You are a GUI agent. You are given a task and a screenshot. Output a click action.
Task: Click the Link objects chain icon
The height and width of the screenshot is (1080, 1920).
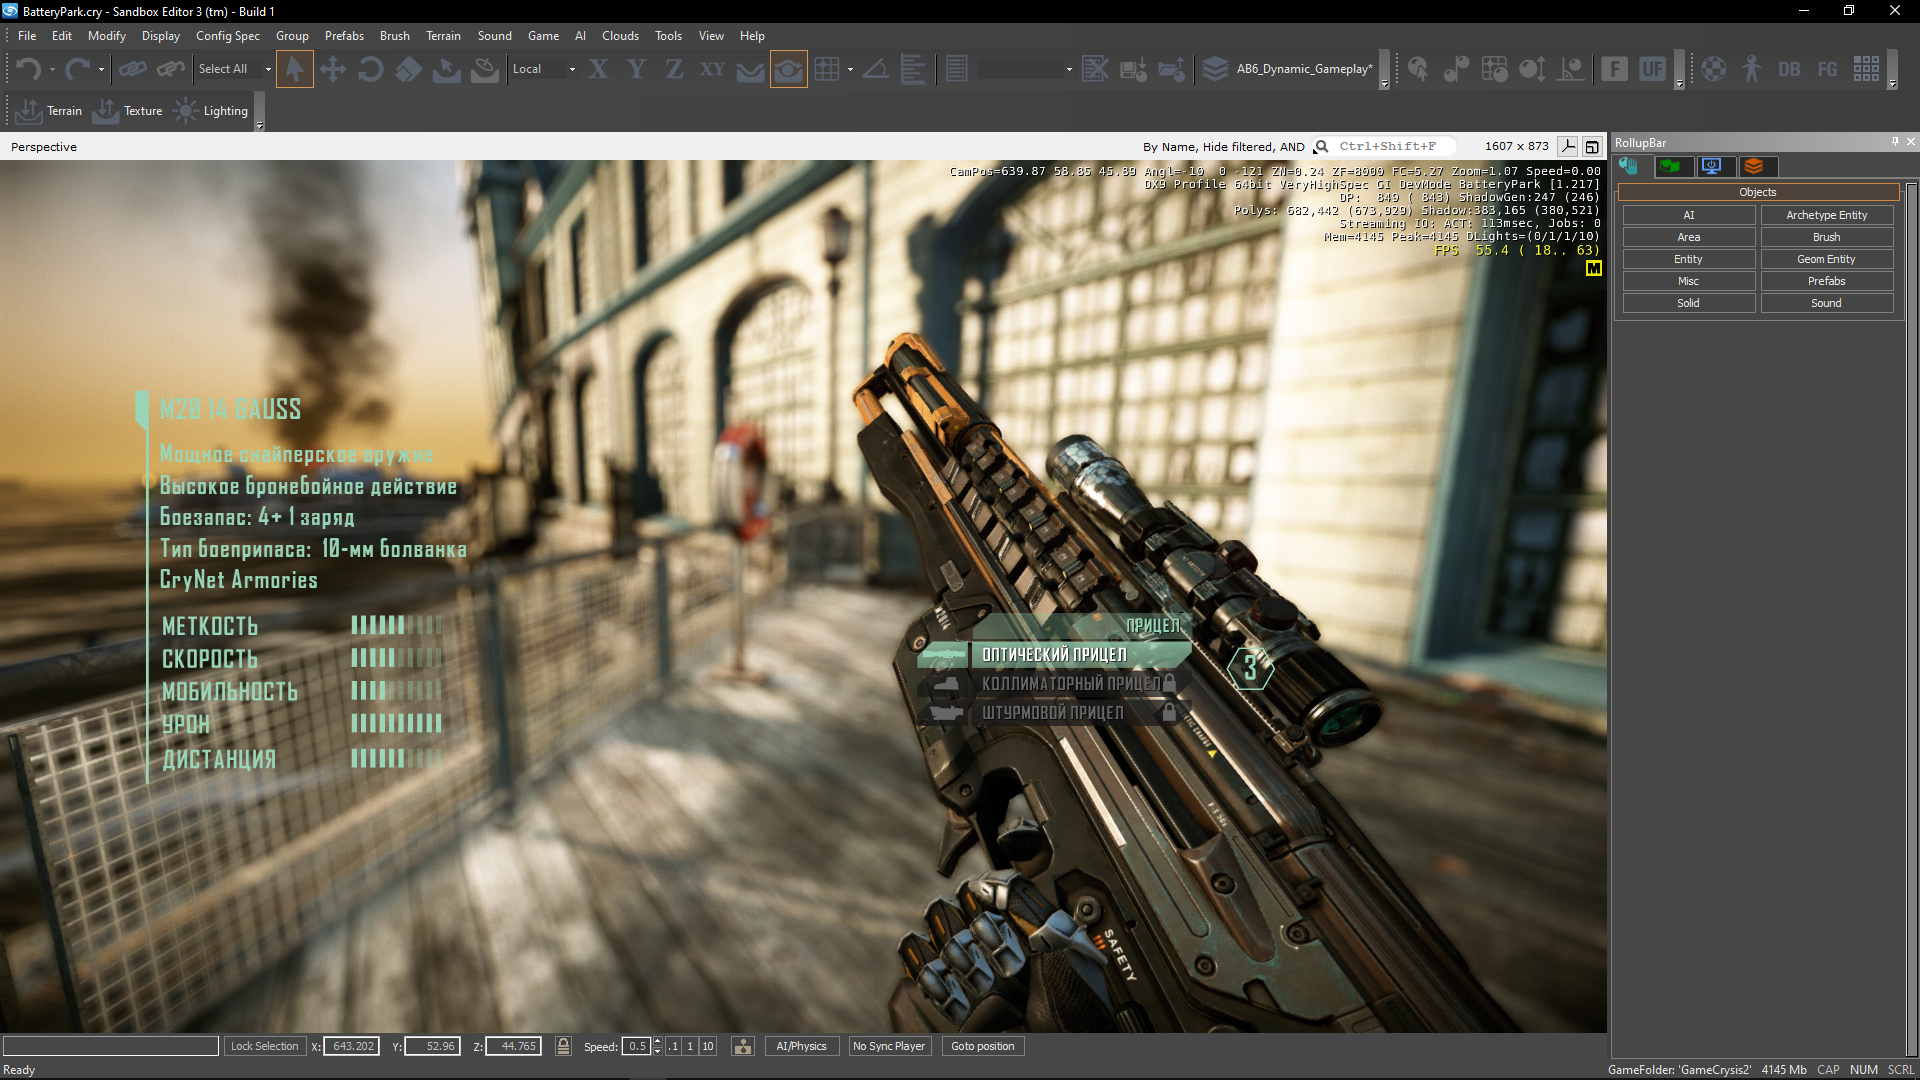click(x=132, y=69)
